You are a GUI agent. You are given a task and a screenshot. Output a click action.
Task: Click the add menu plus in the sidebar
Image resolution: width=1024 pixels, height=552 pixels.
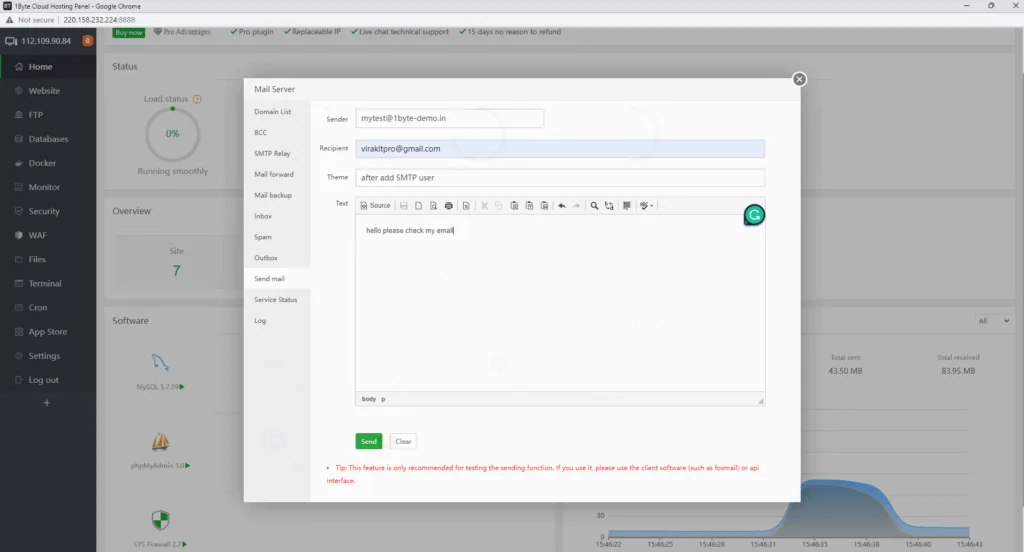[46, 403]
